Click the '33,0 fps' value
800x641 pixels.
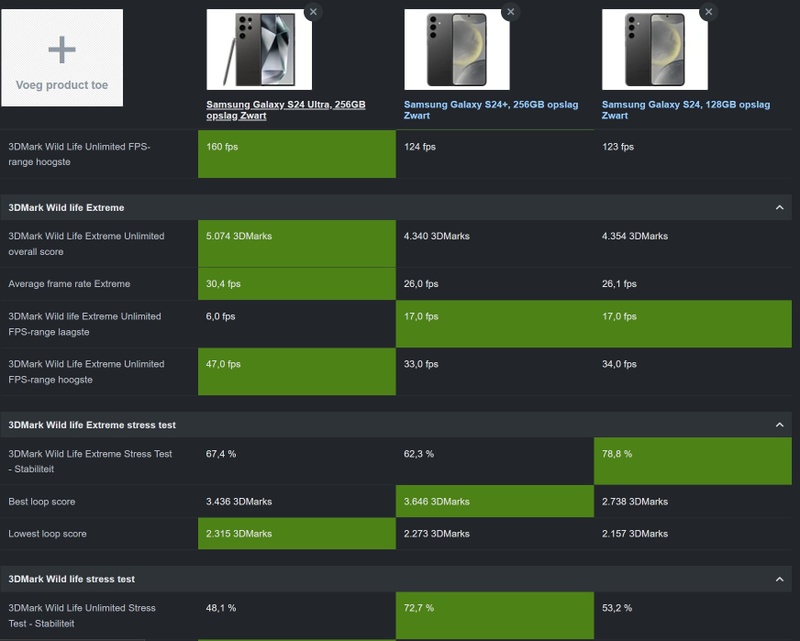click(421, 364)
